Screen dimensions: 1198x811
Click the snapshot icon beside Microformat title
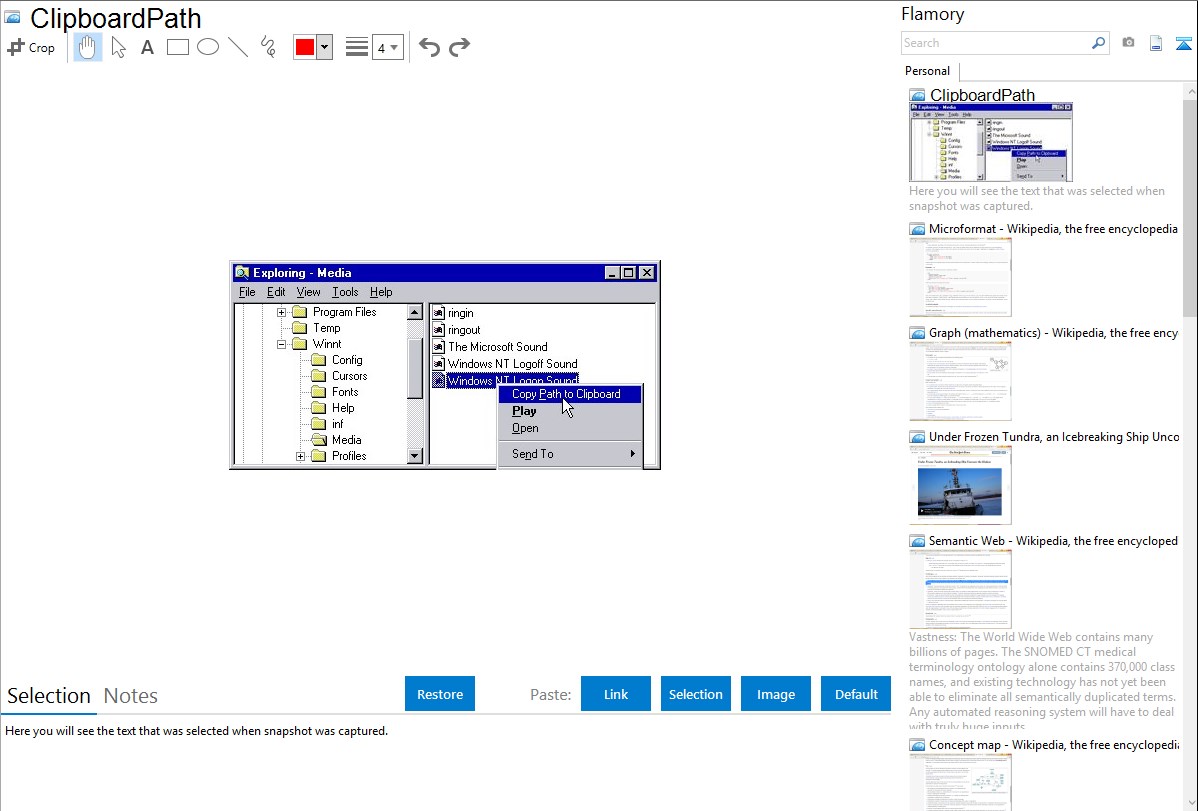coord(917,229)
